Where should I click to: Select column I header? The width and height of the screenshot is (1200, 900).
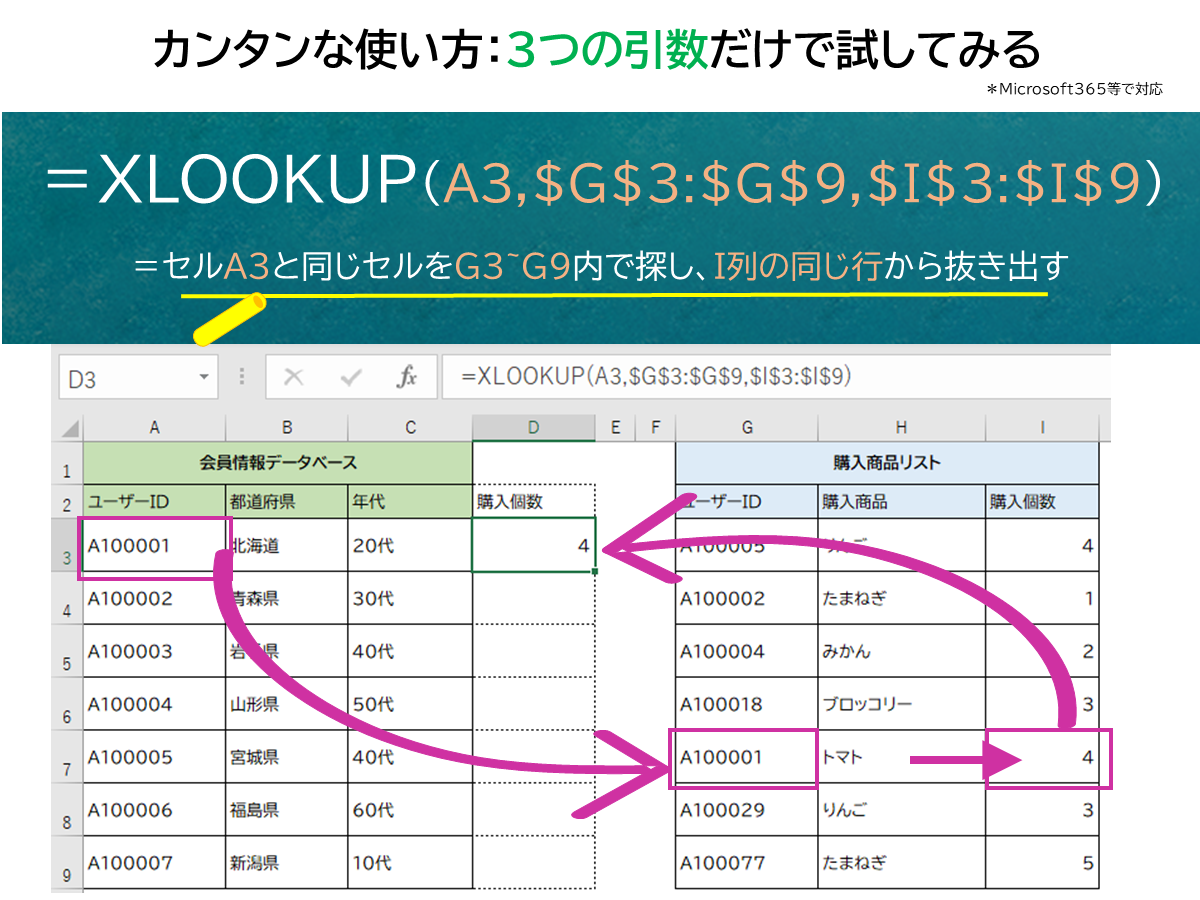pyautogui.click(x=1042, y=428)
